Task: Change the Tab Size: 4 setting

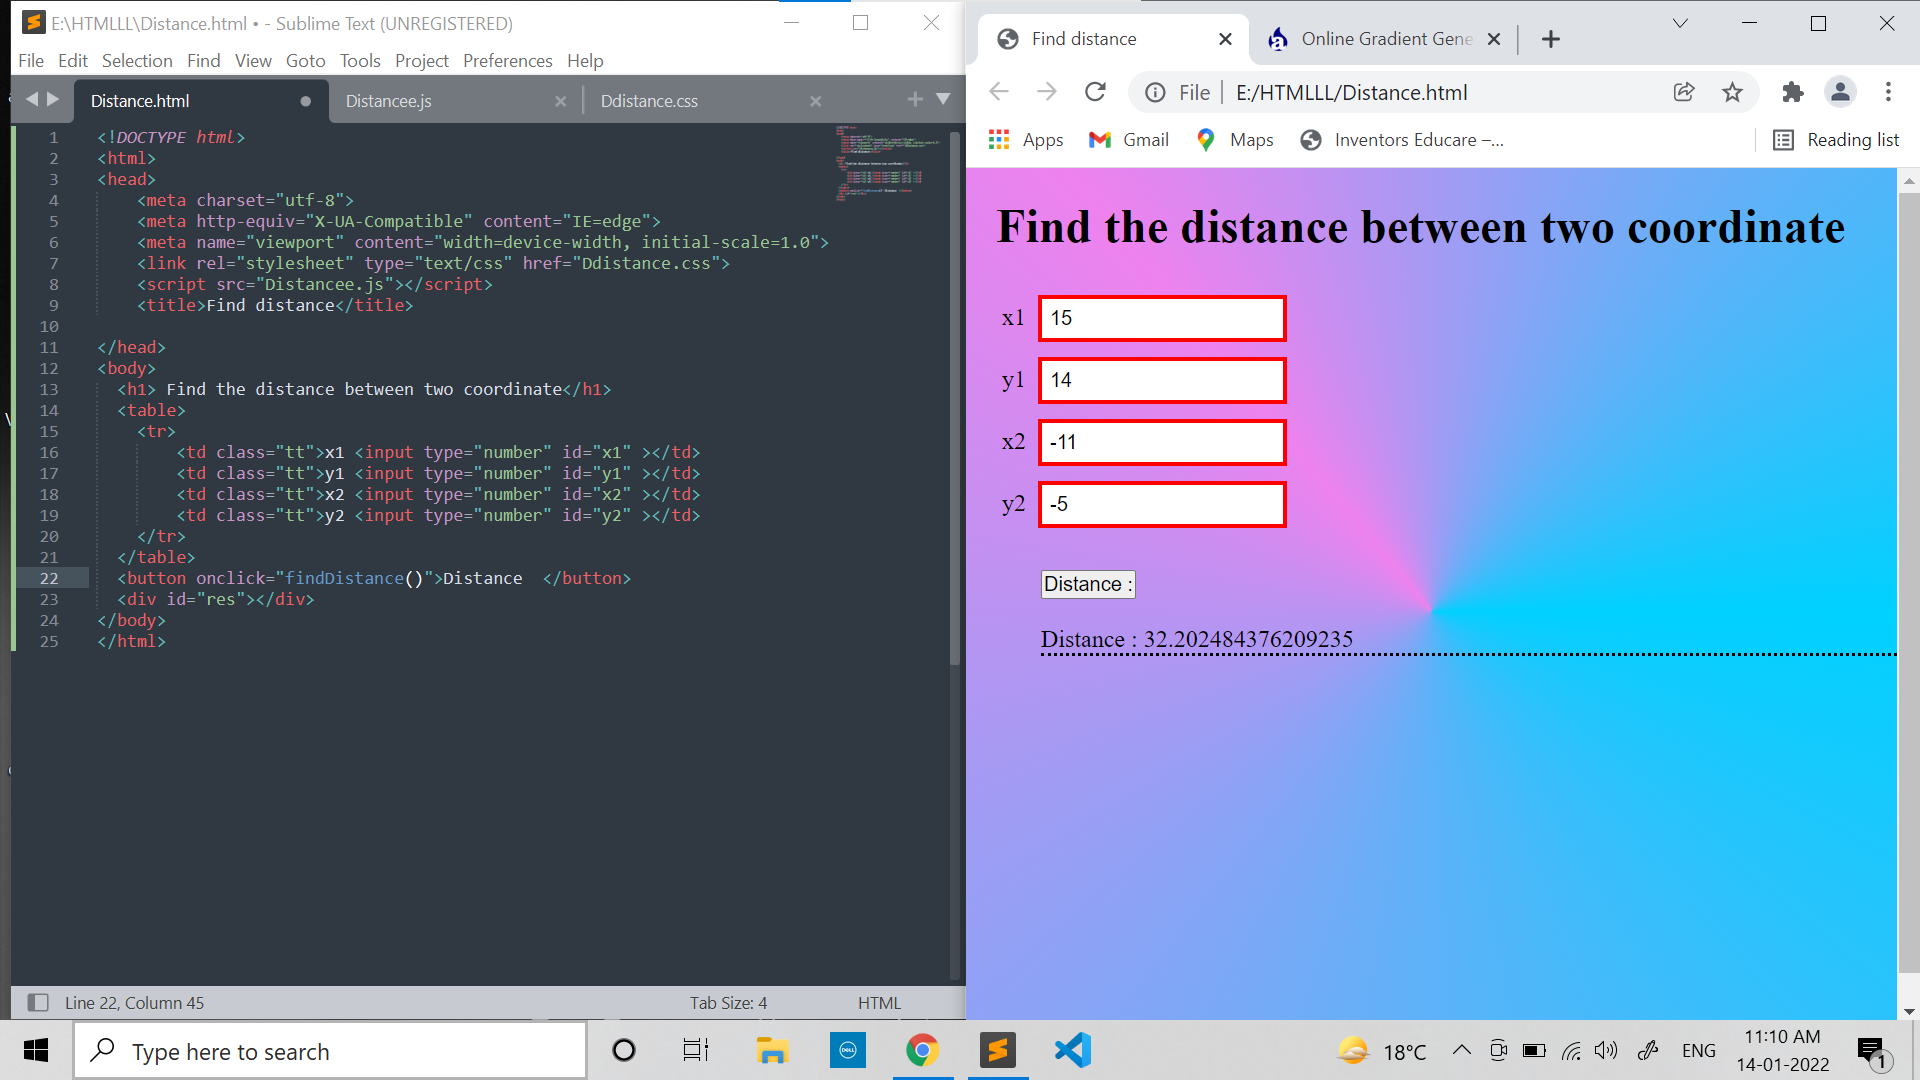Action: pos(728,1002)
